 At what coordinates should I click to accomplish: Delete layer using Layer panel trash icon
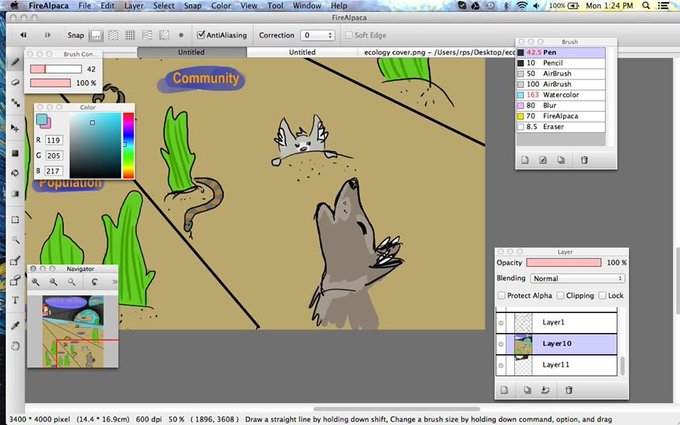click(569, 390)
